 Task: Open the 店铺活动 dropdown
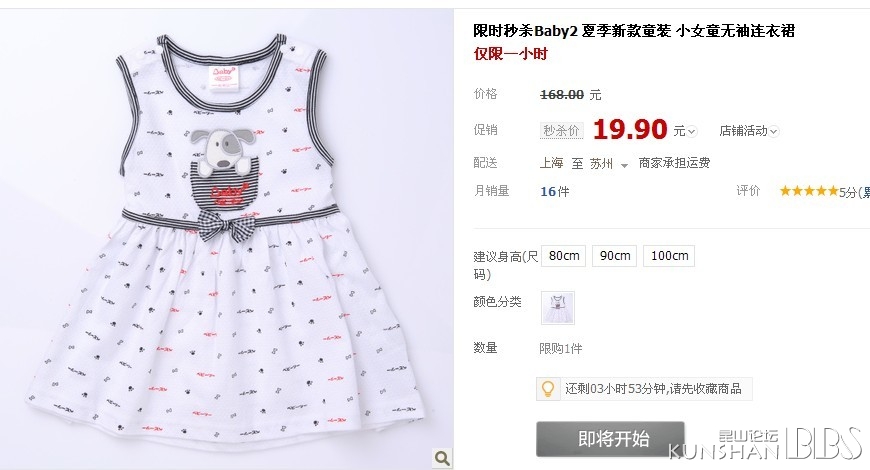click(749, 131)
